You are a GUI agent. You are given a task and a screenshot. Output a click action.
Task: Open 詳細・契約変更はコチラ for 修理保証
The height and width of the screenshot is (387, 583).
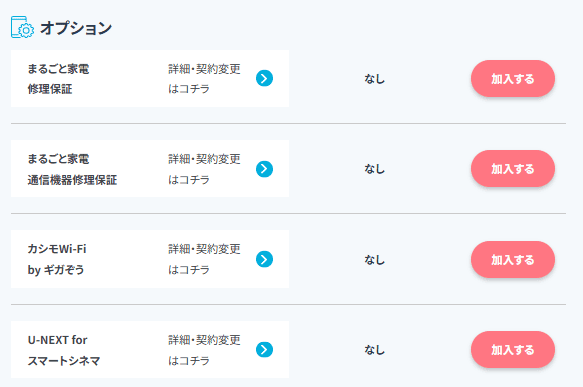coord(204,78)
